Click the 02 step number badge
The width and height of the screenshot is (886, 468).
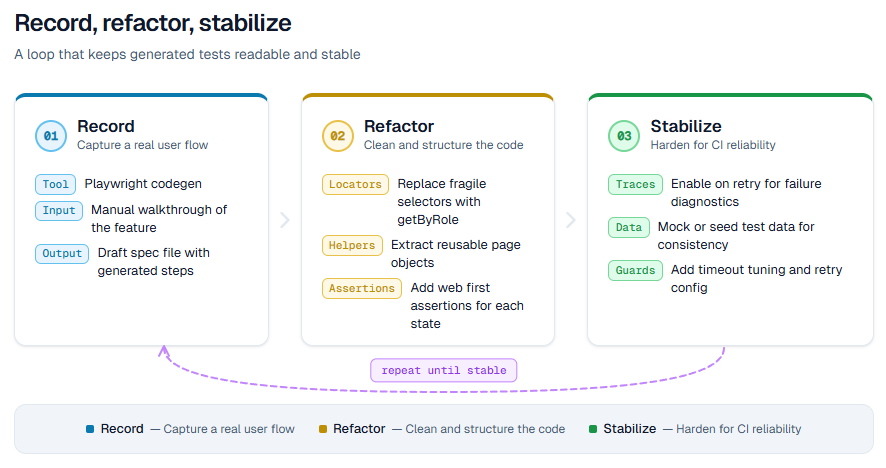click(x=338, y=135)
